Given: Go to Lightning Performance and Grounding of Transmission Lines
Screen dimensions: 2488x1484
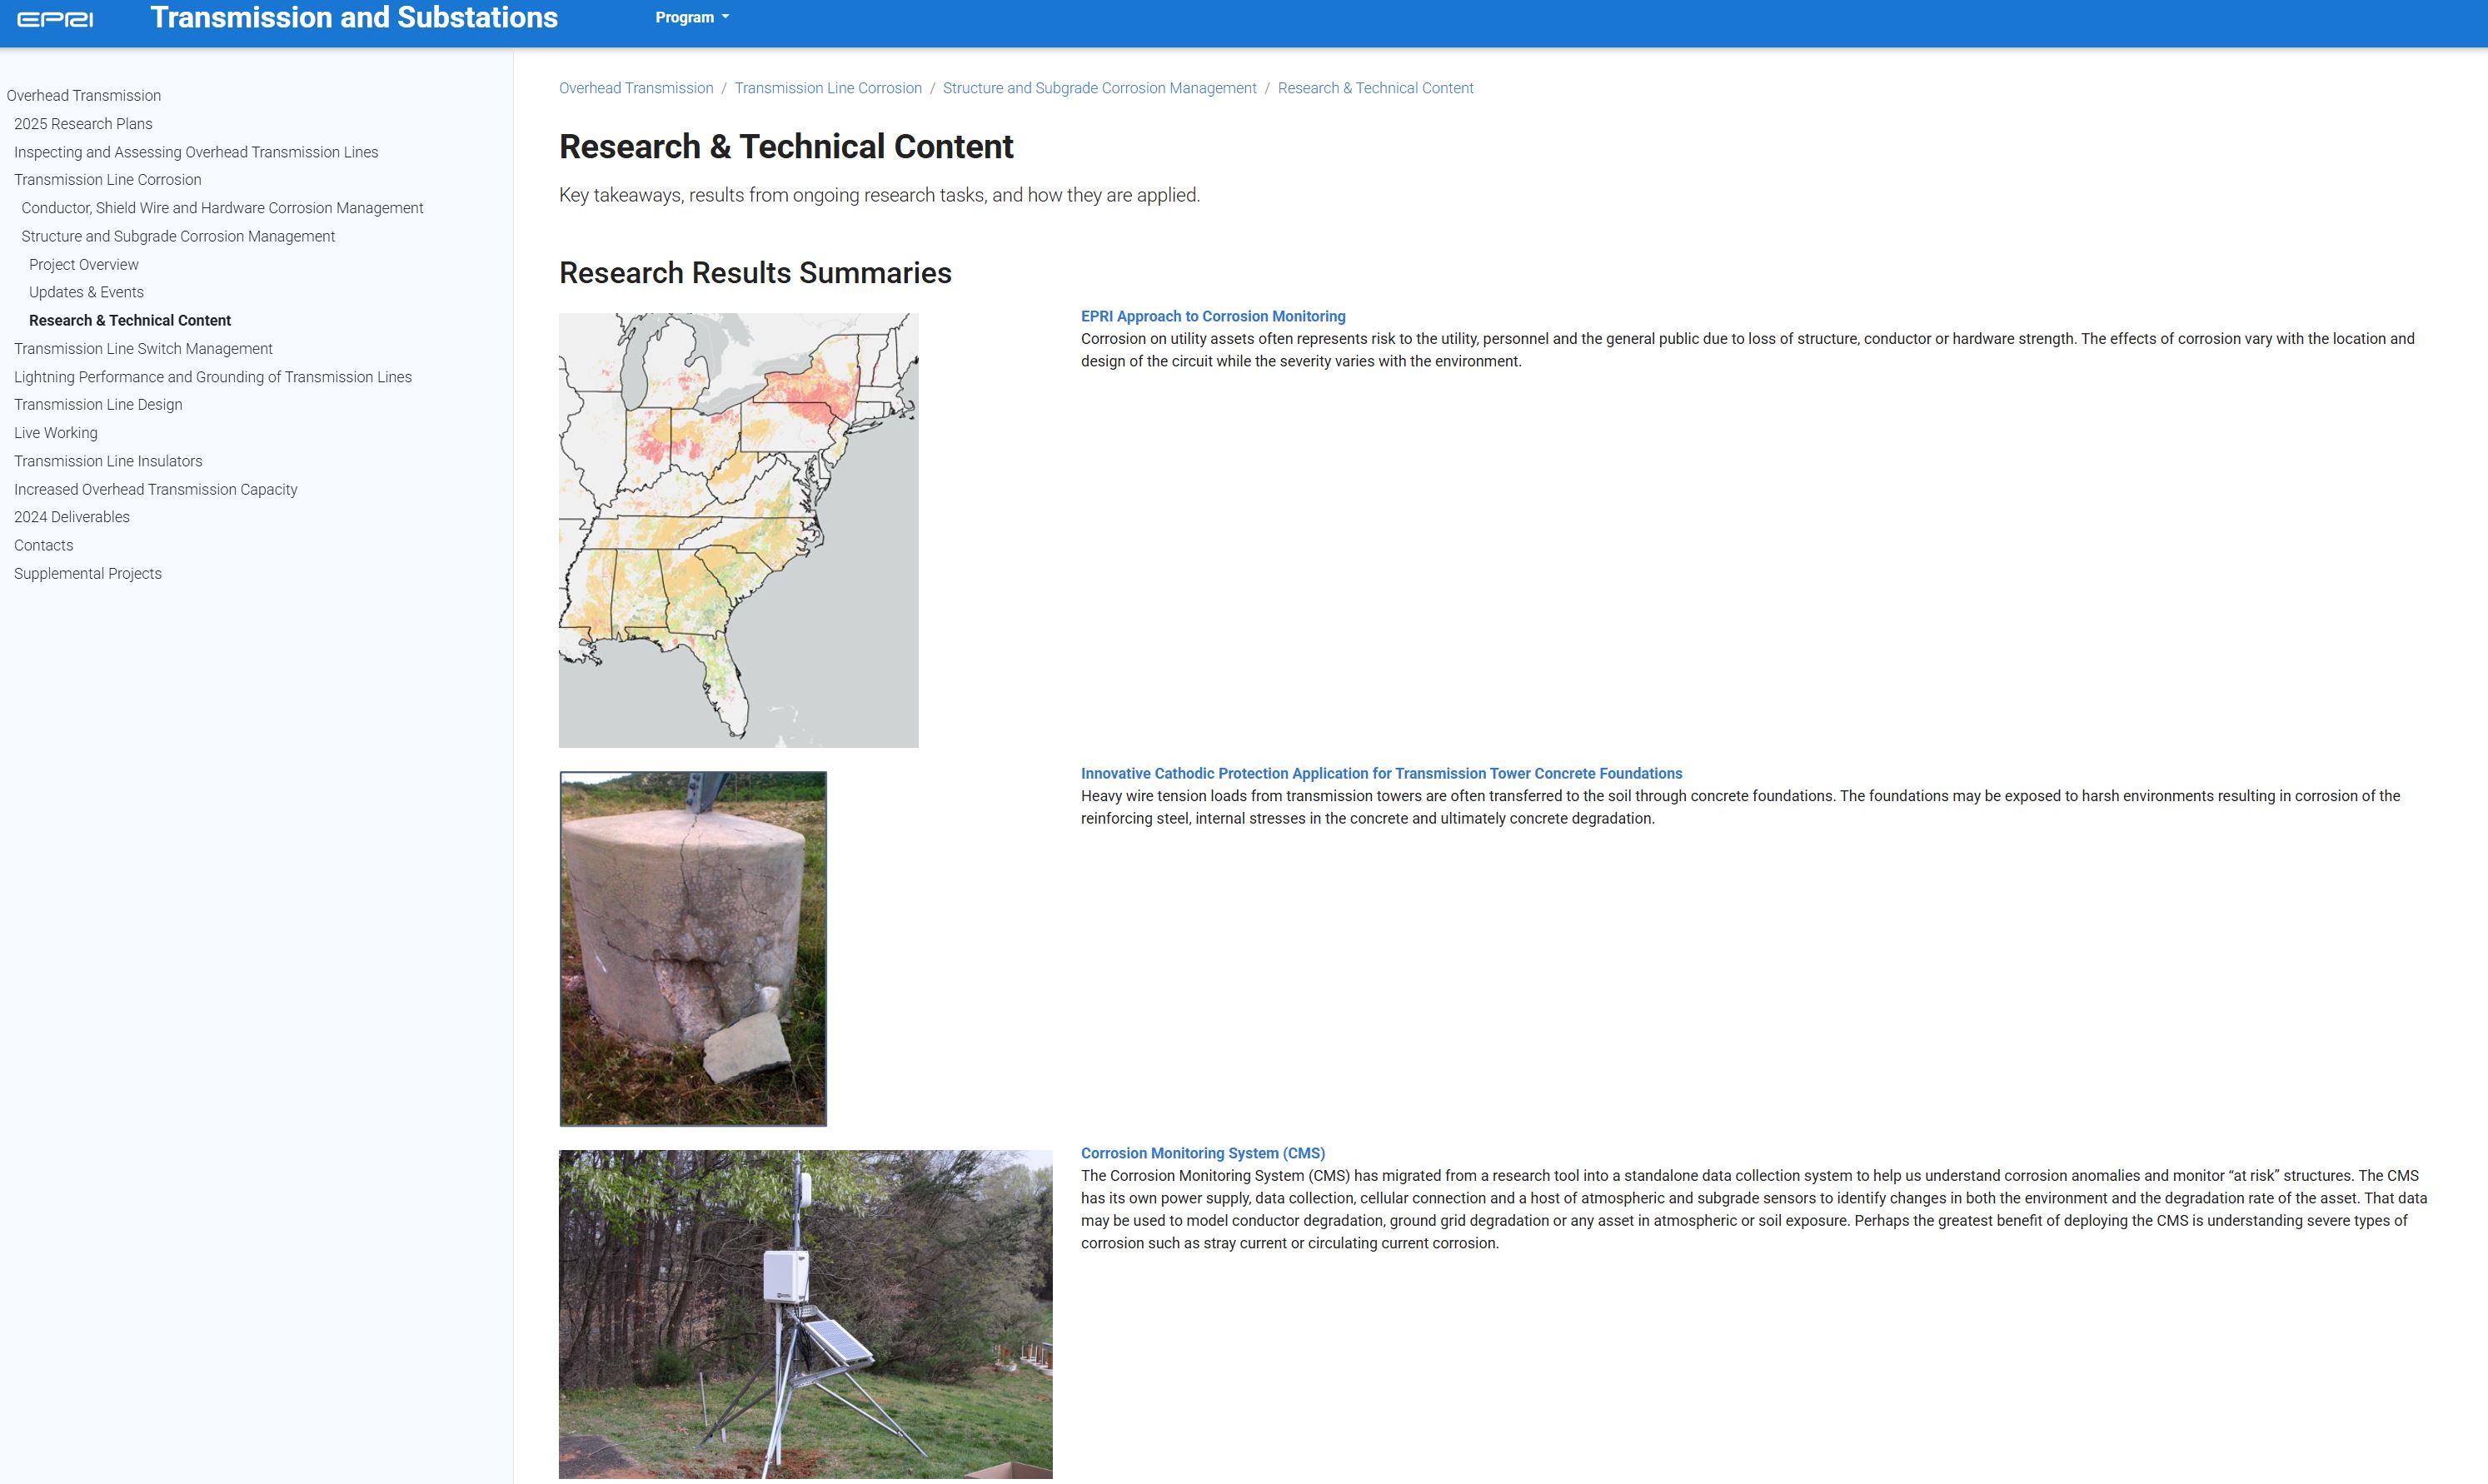Looking at the screenshot, I should point(213,377).
